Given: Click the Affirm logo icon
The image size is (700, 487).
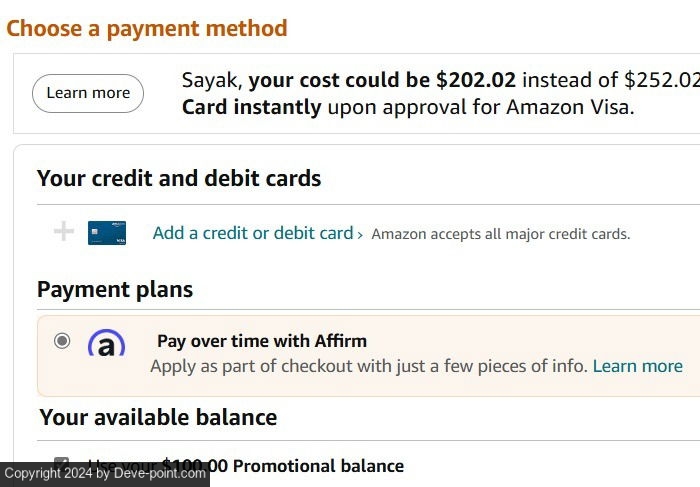Looking at the screenshot, I should 106,345.
